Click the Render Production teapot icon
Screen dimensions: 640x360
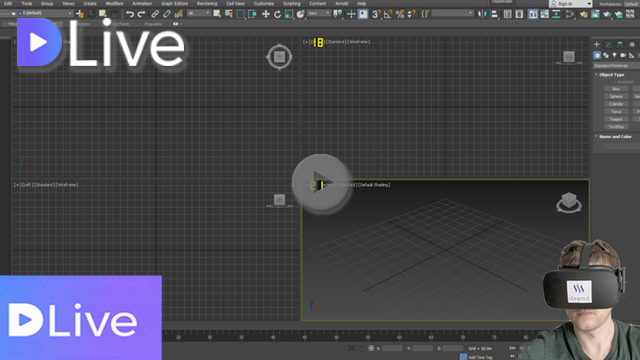pos(607,14)
